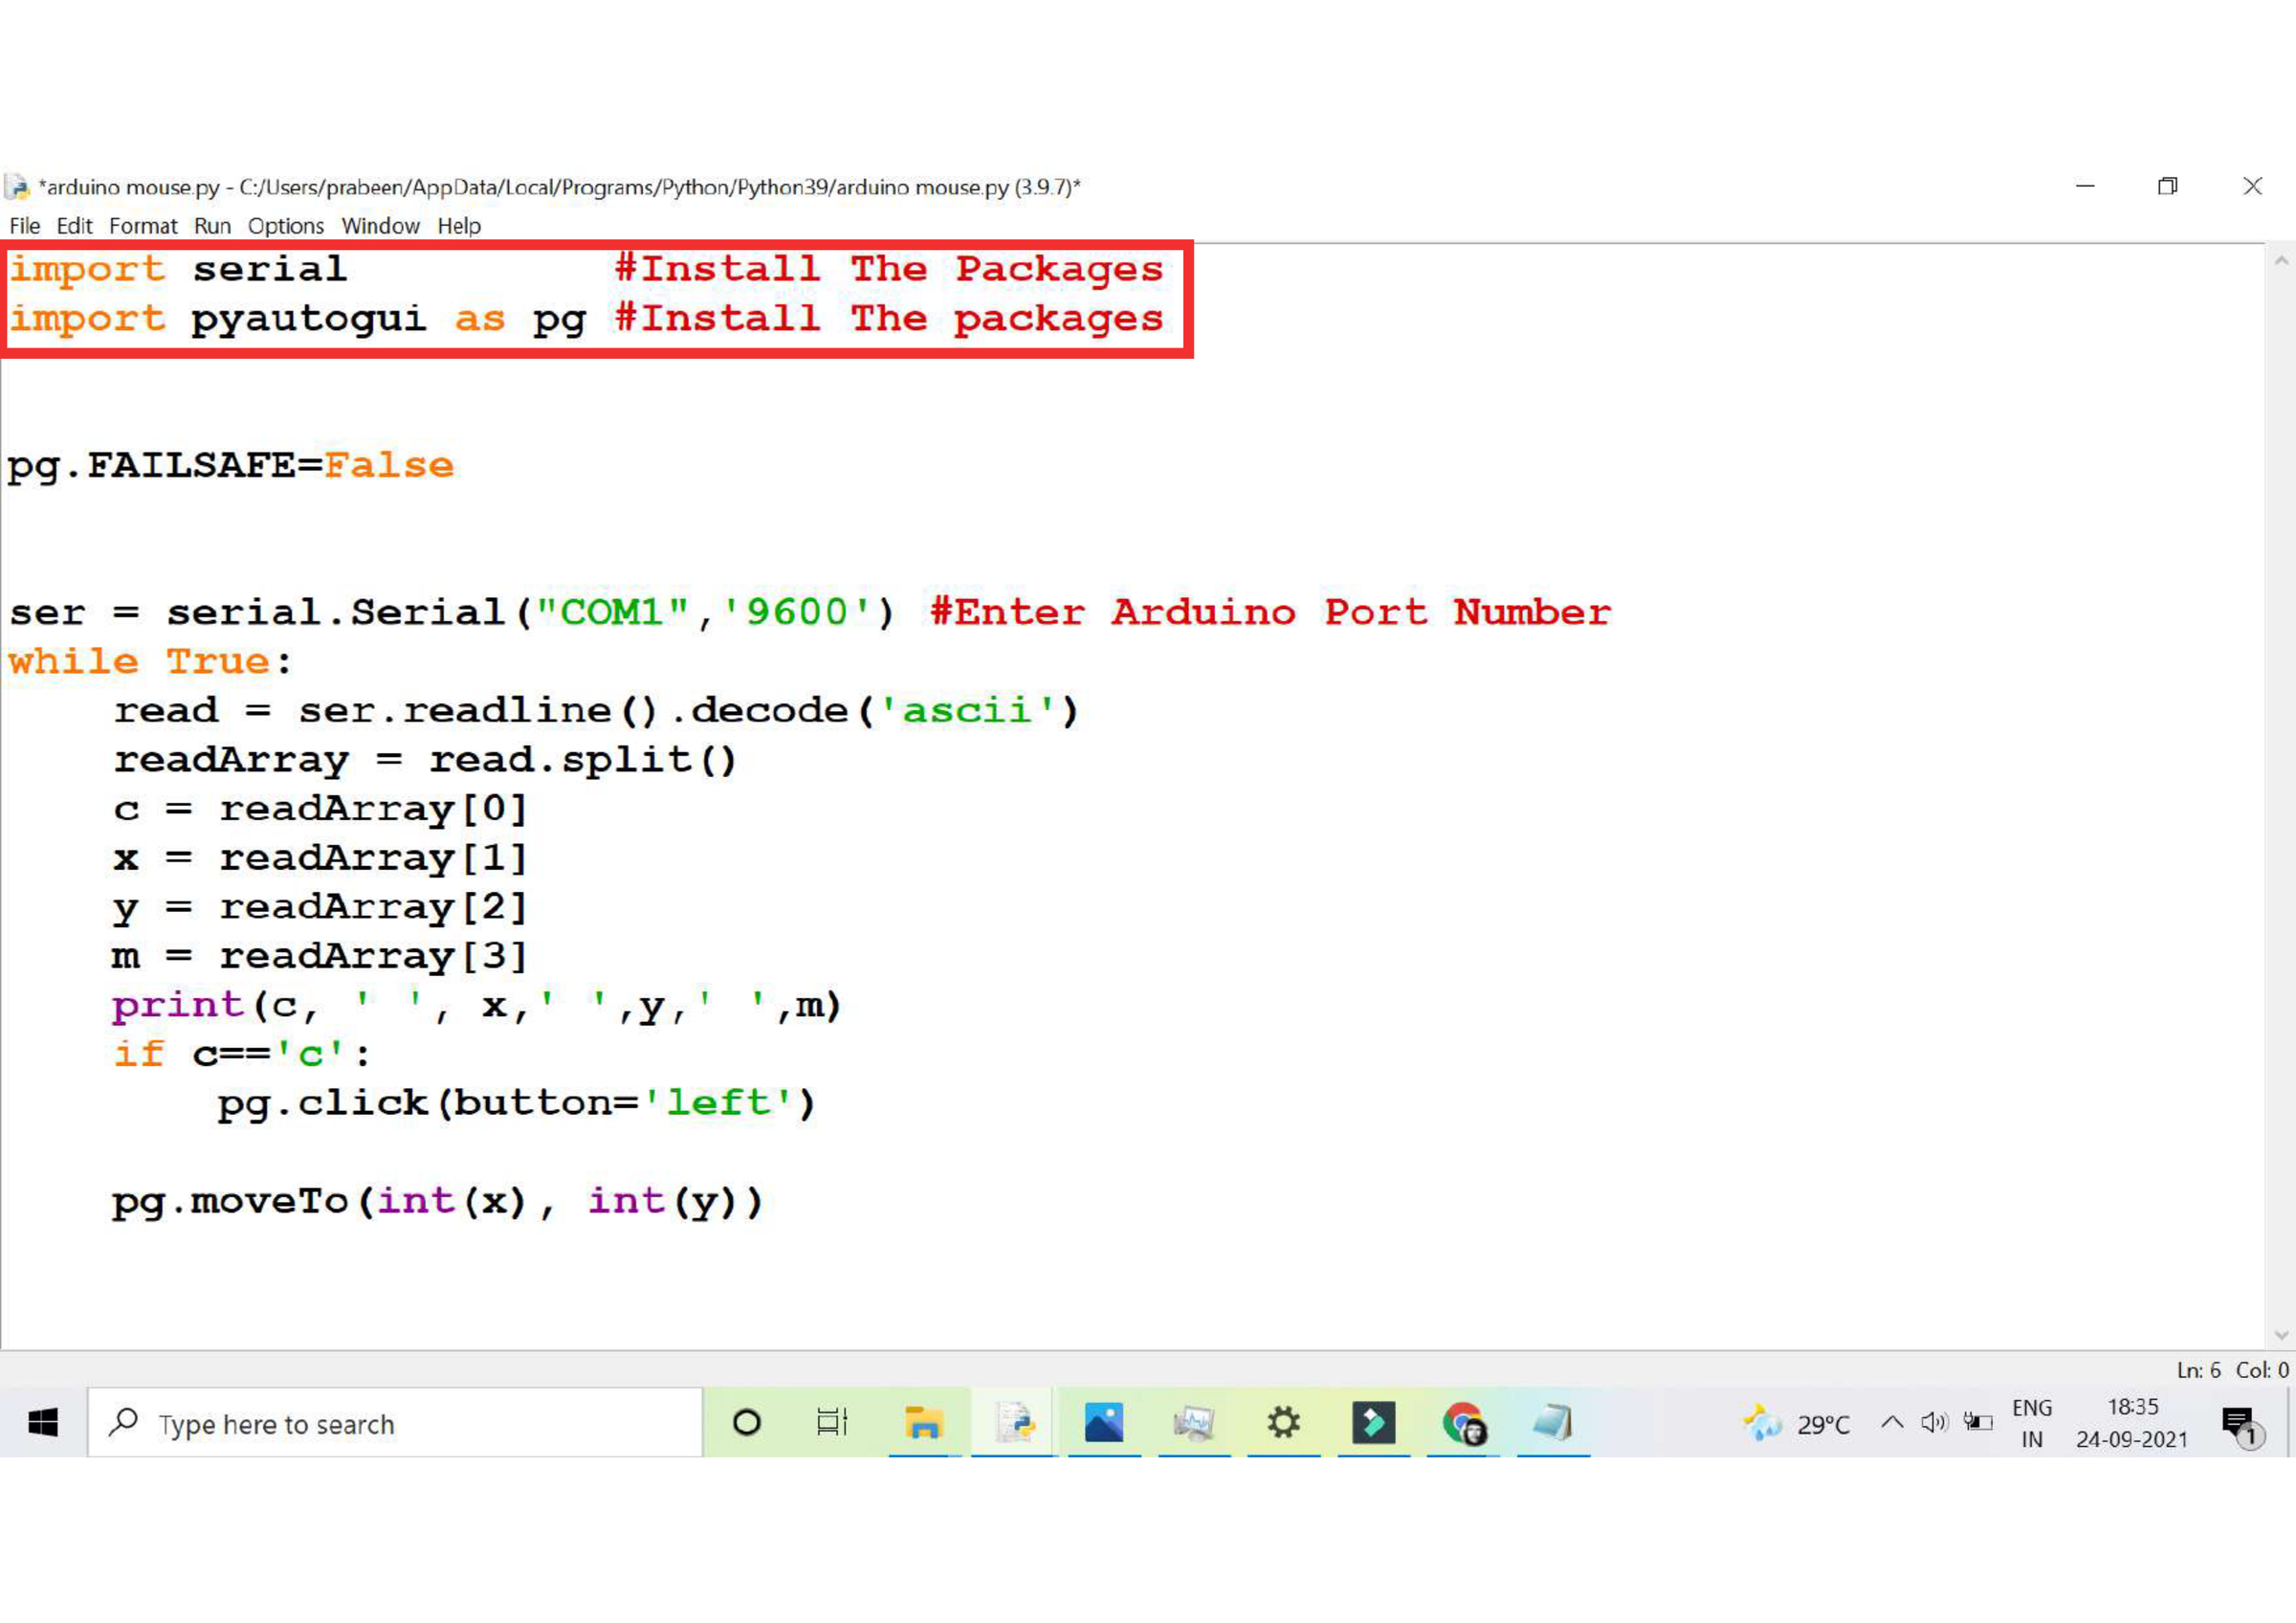Click the Filmora taskbar icon
The height and width of the screenshot is (1623, 2296).
click(x=1374, y=1422)
